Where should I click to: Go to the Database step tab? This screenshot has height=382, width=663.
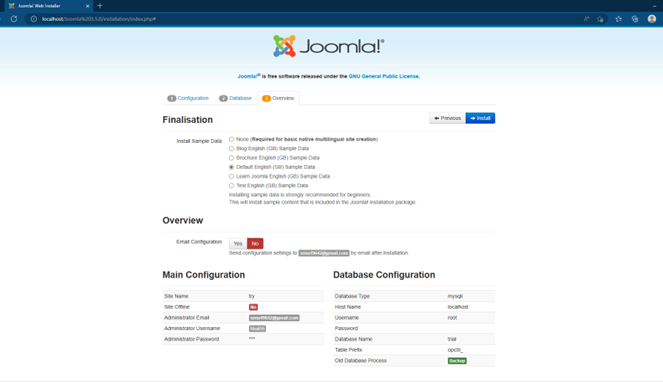236,98
